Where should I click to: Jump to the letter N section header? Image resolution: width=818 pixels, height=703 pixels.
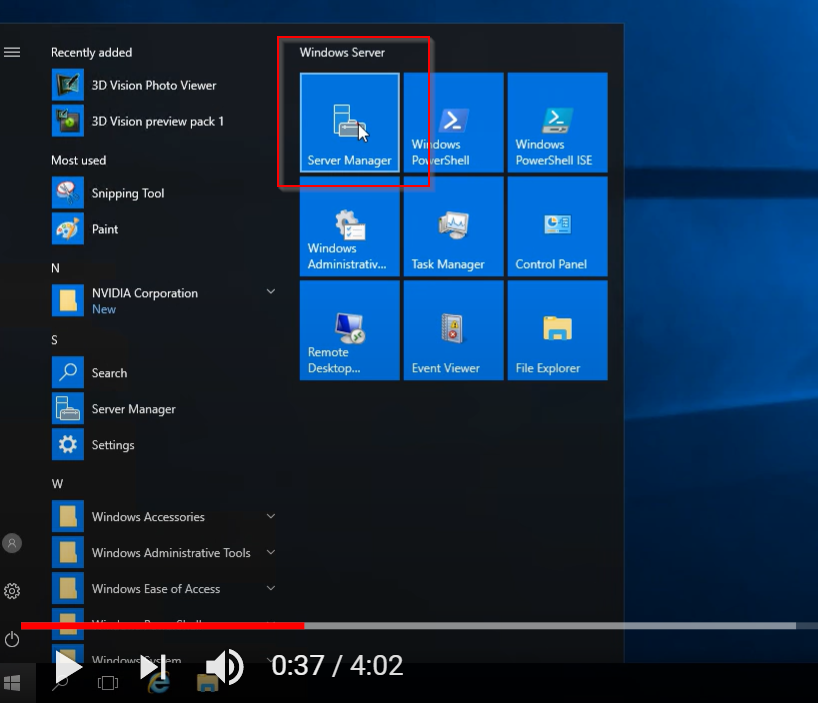point(55,268)
